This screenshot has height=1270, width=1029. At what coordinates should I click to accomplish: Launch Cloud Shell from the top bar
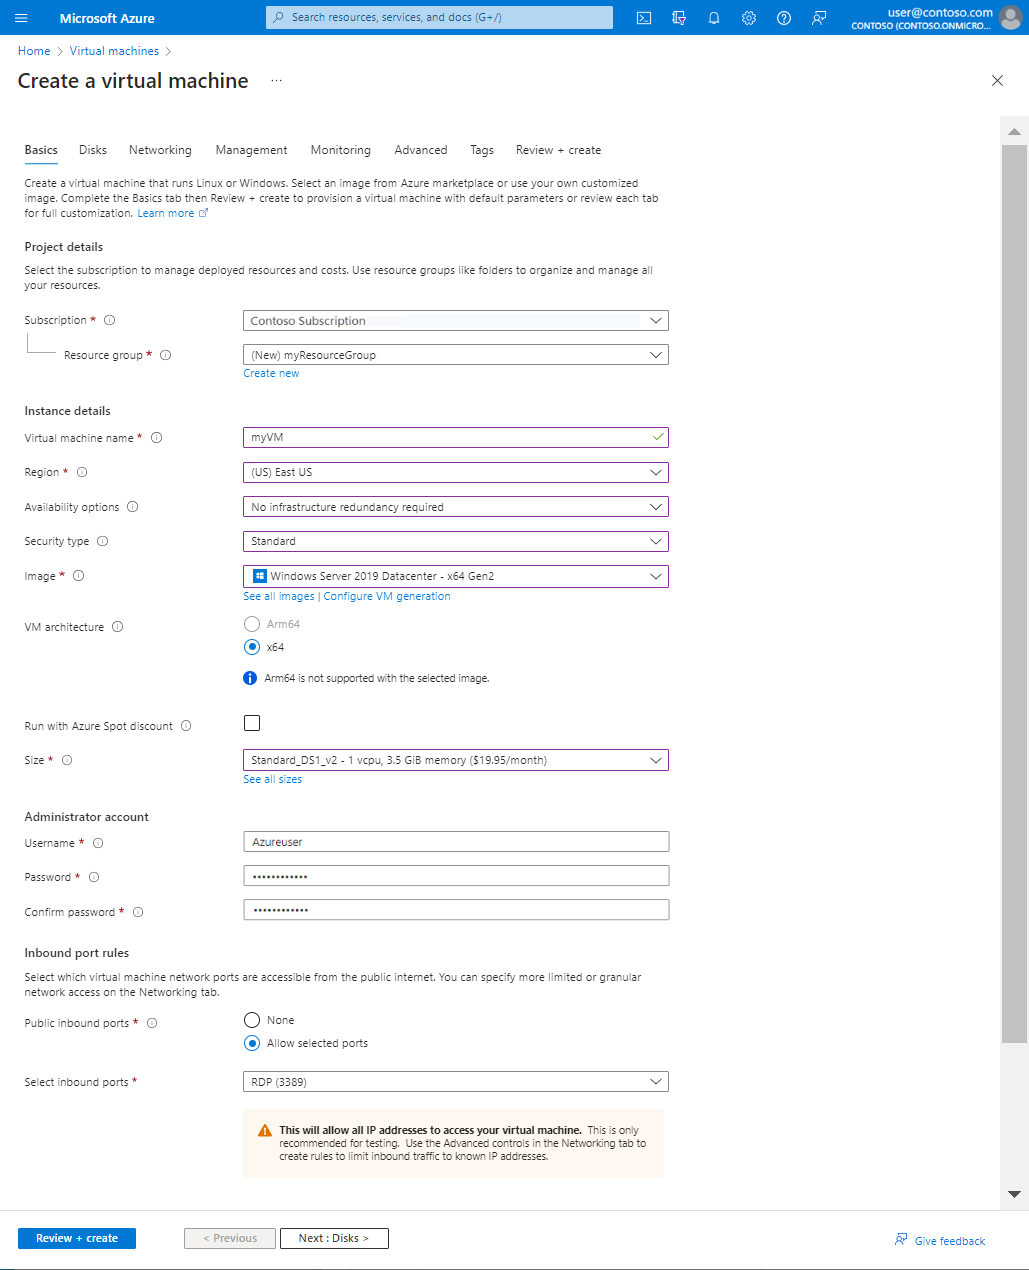point(644,18)
